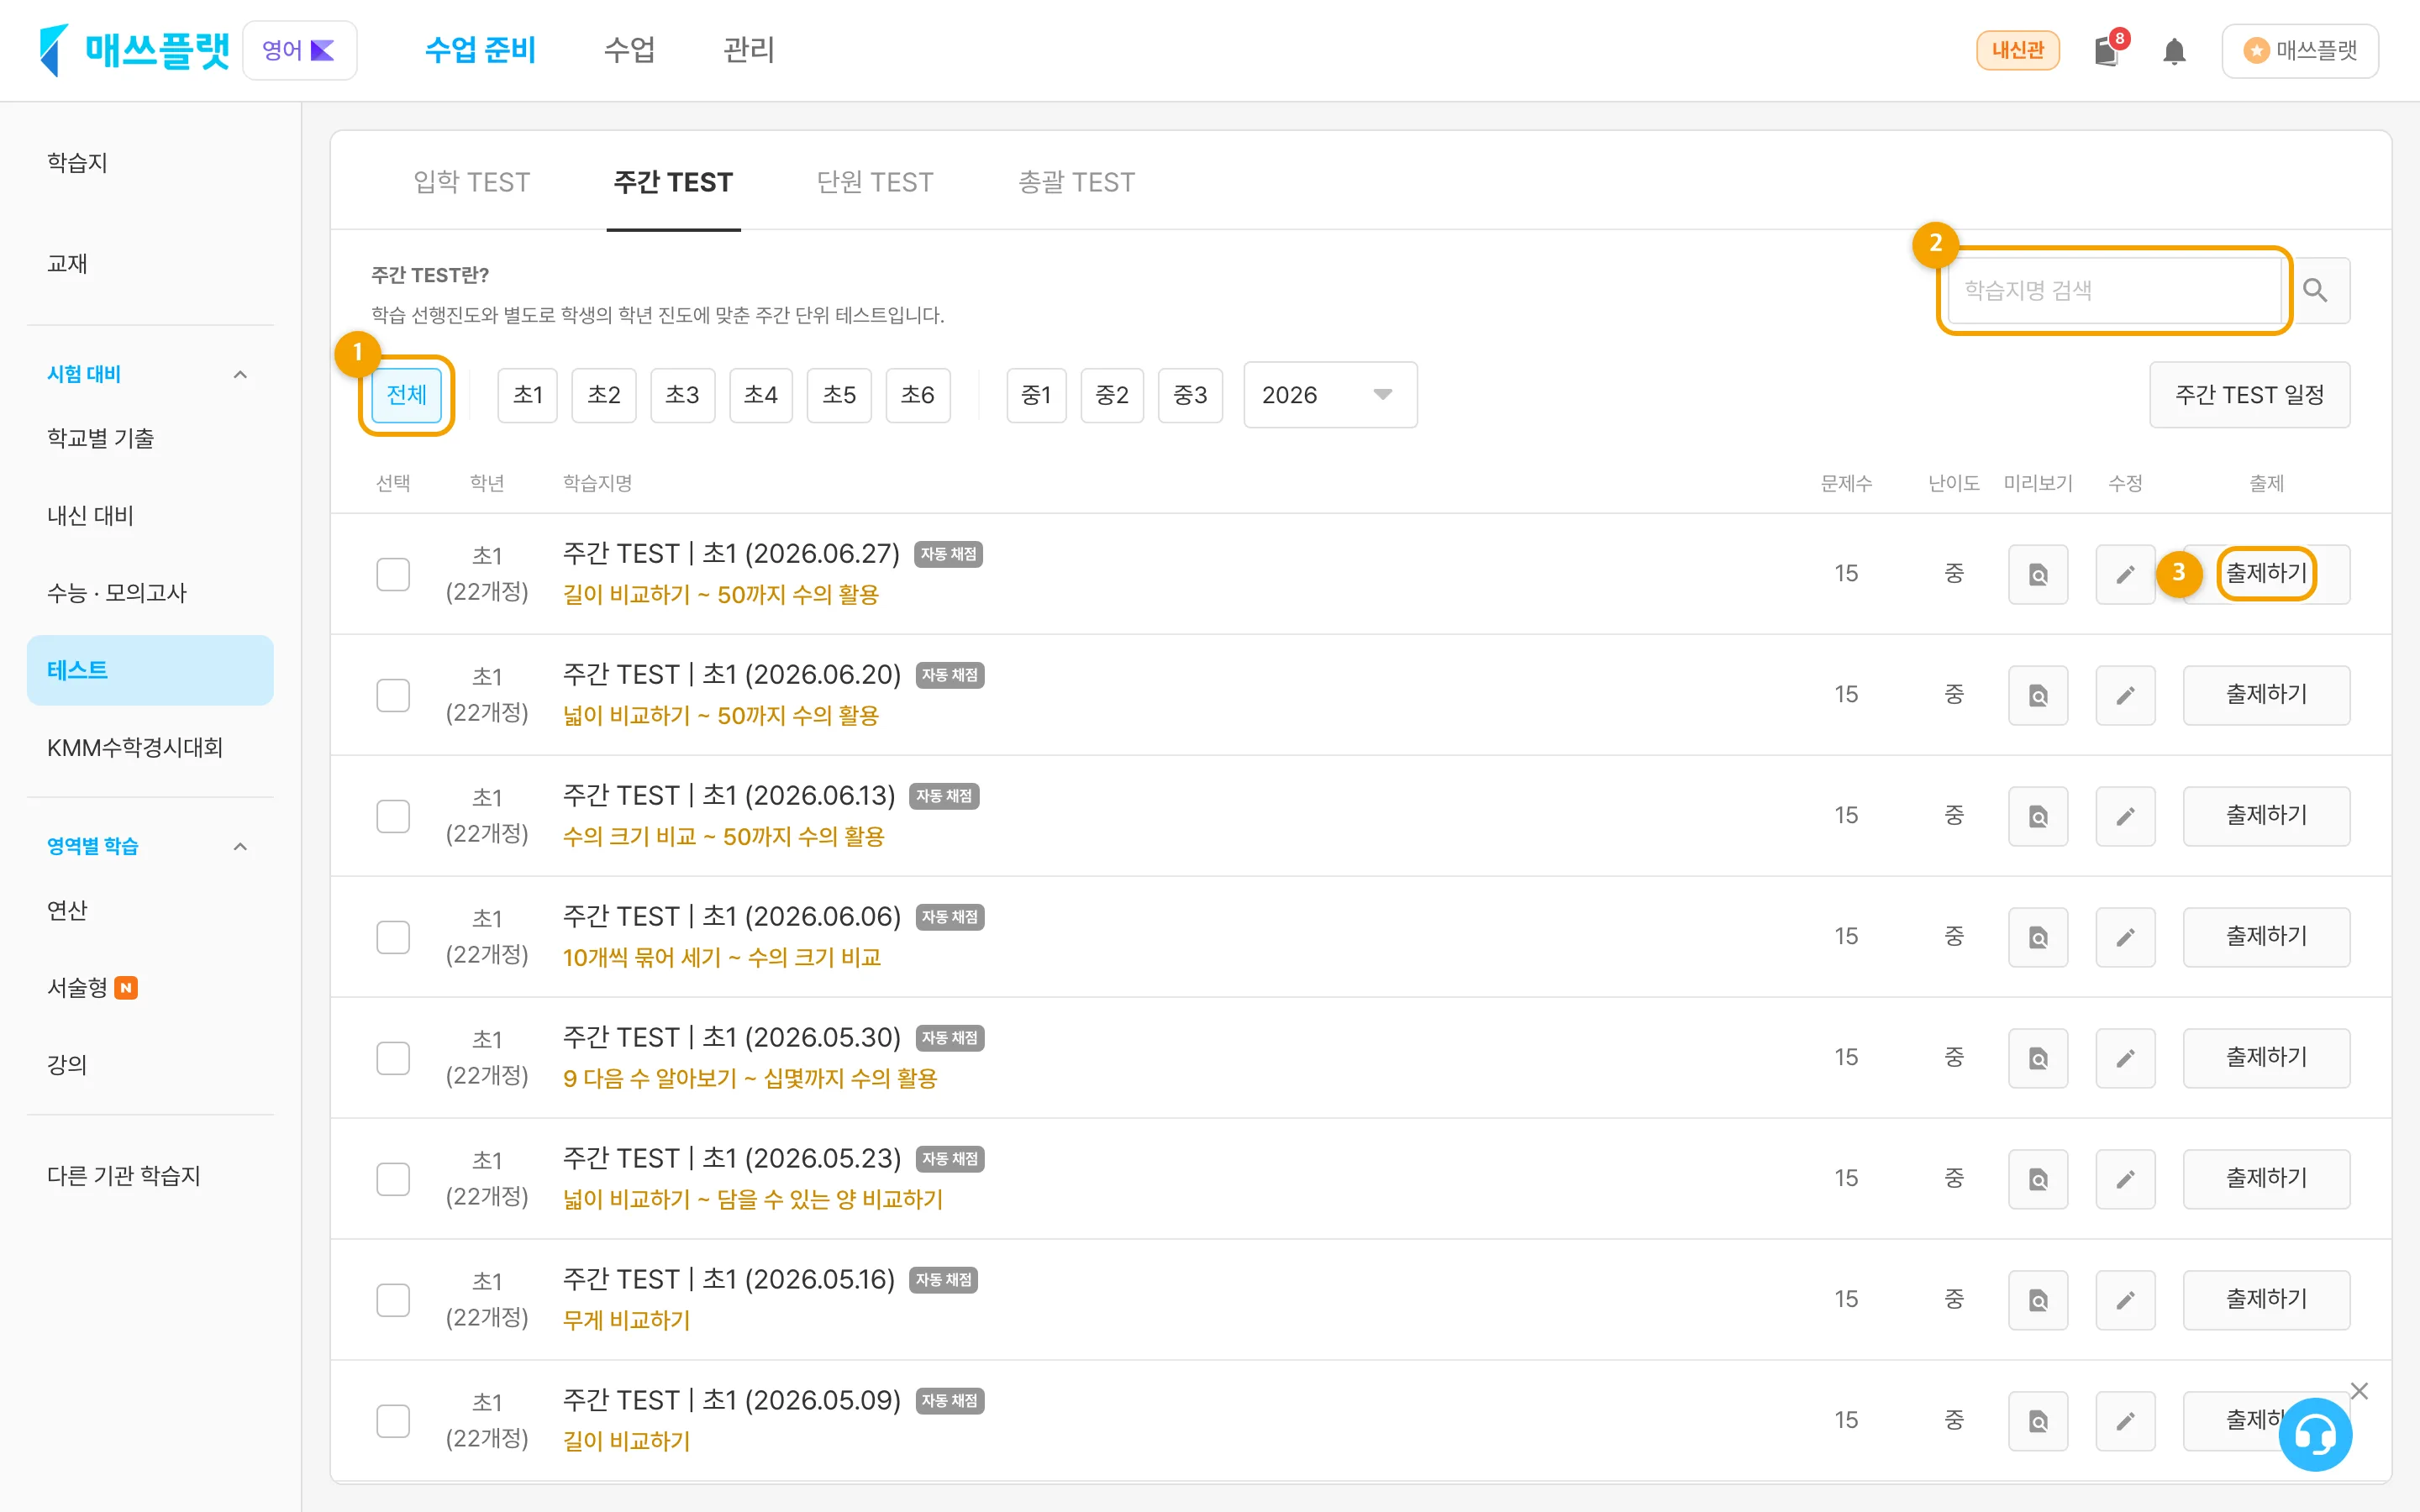Filter by 중1 grade
This screenshot has width=2420, height=1512.
point(1036,395)
